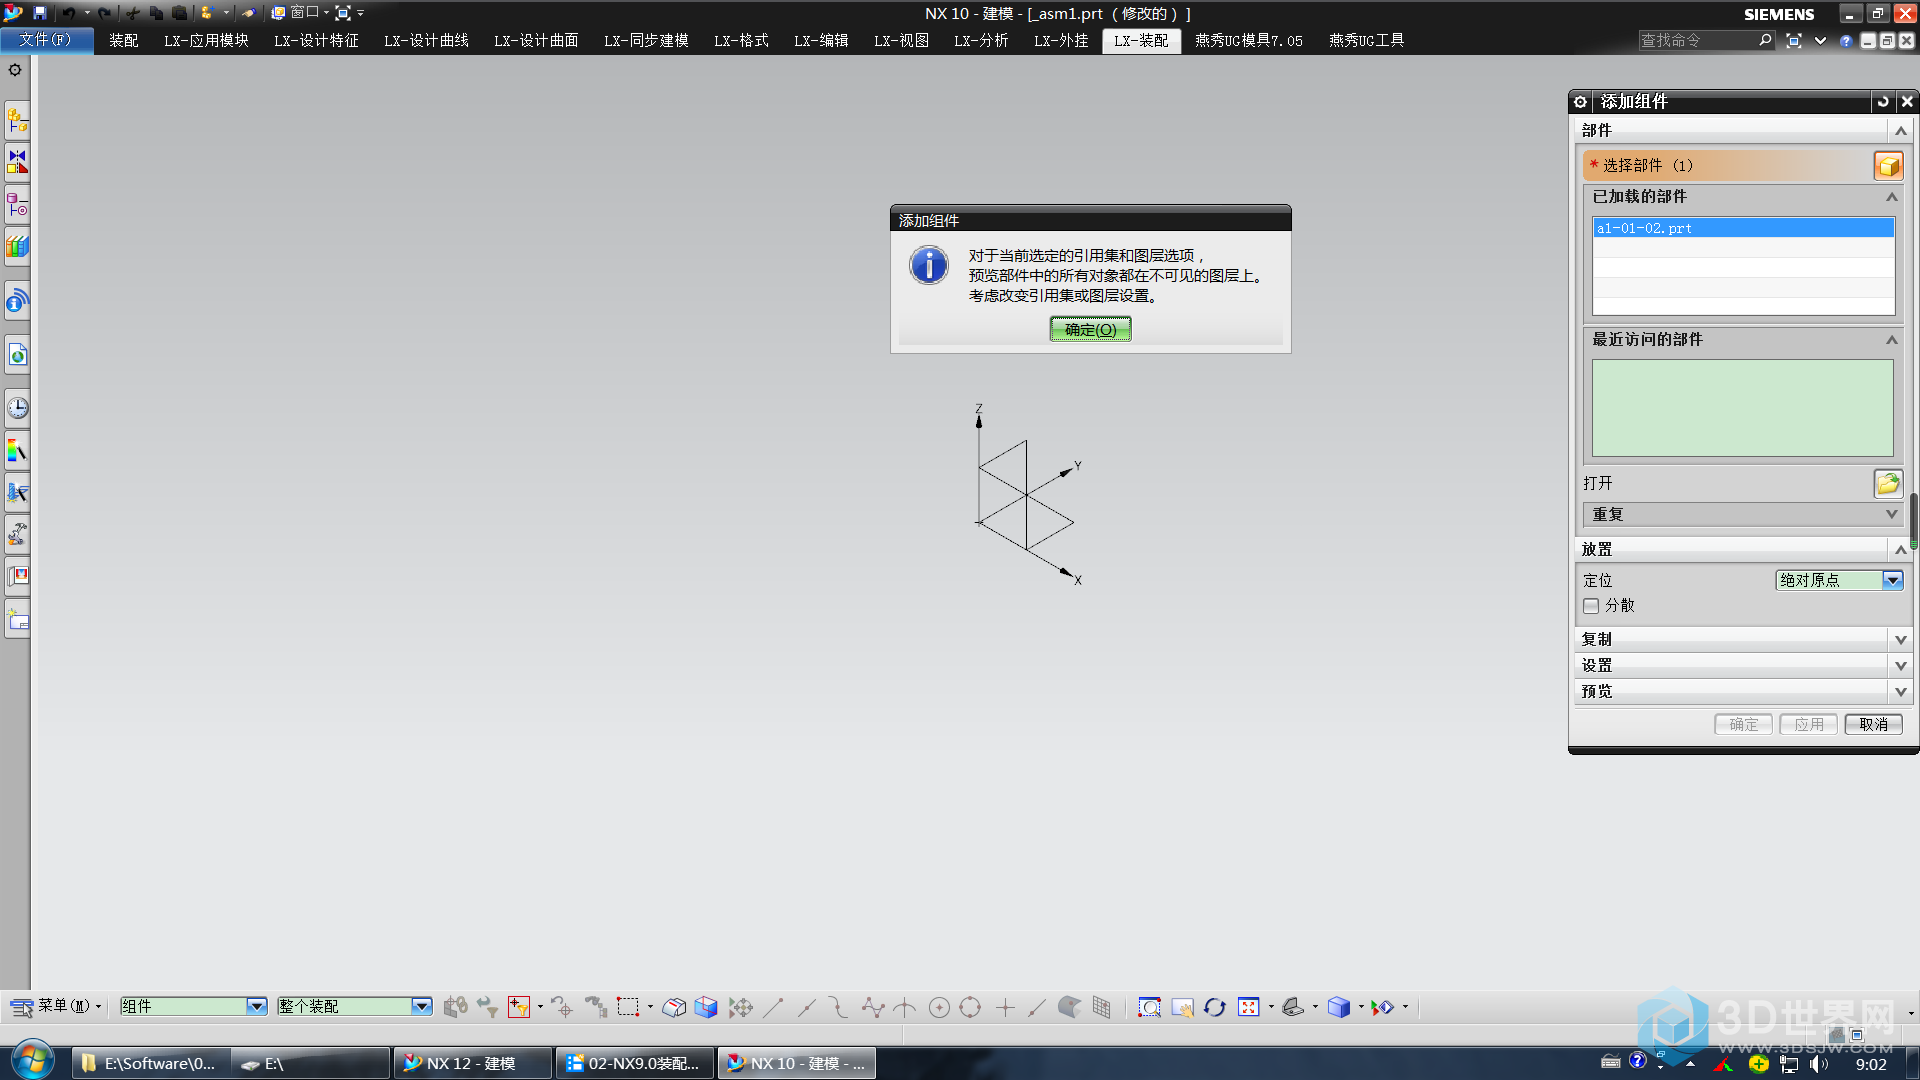Open the Reuse Library books icon
The image size is (1920, 1080).
tap(17, 246)
